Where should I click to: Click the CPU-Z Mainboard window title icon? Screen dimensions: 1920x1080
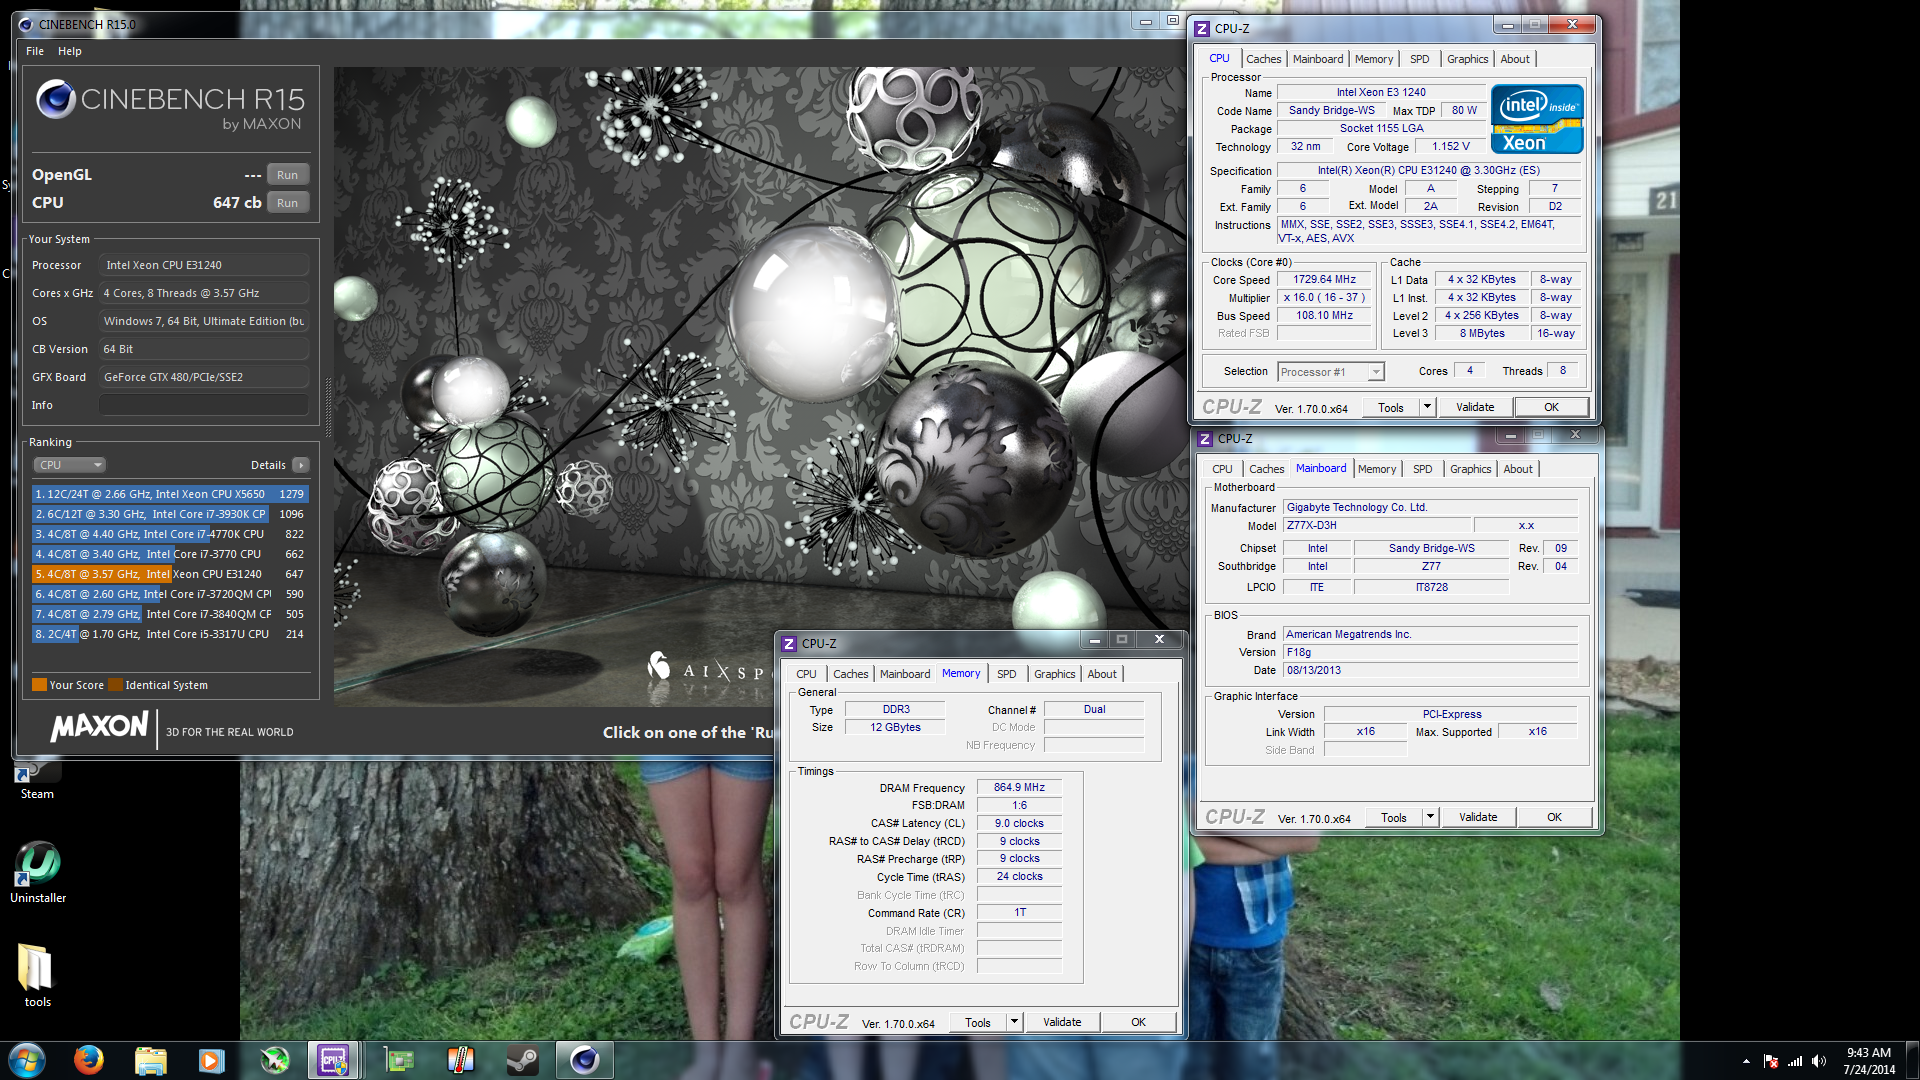coord(1205,439)
